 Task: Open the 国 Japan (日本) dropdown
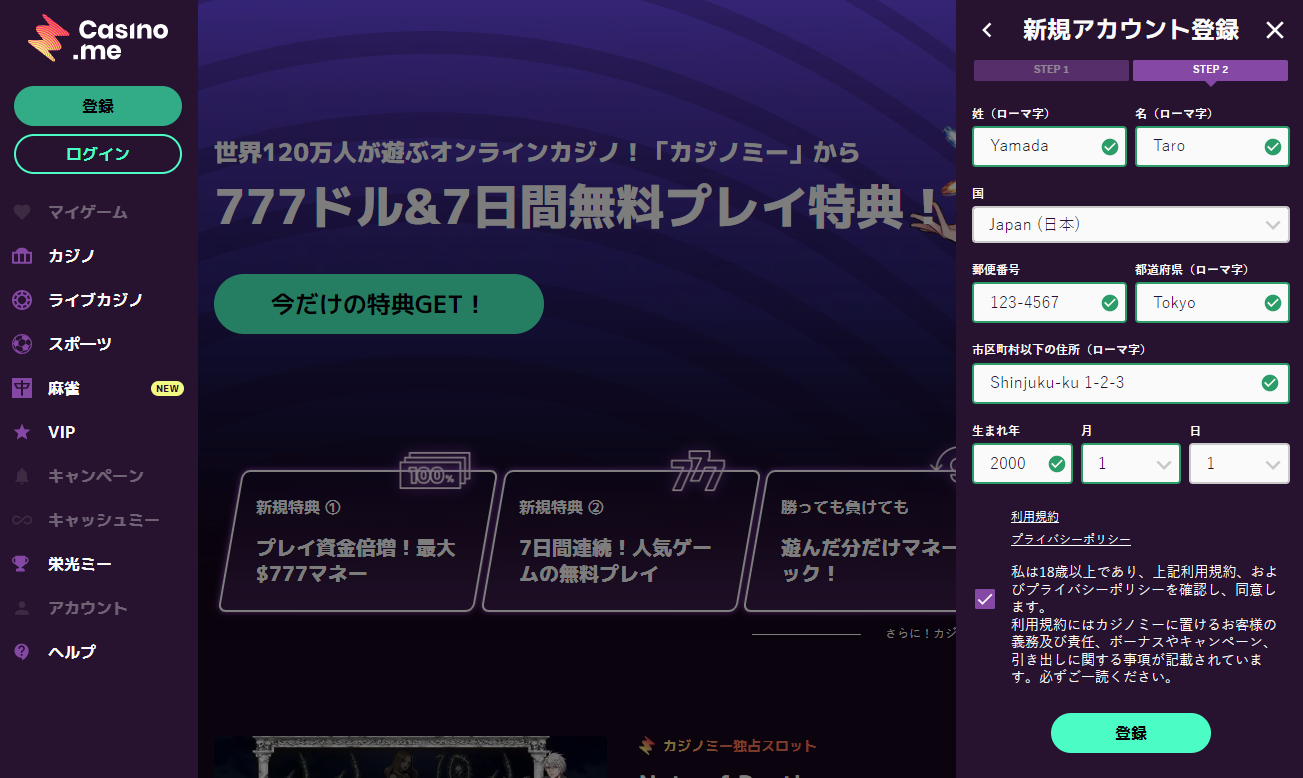coord(1131,225)
